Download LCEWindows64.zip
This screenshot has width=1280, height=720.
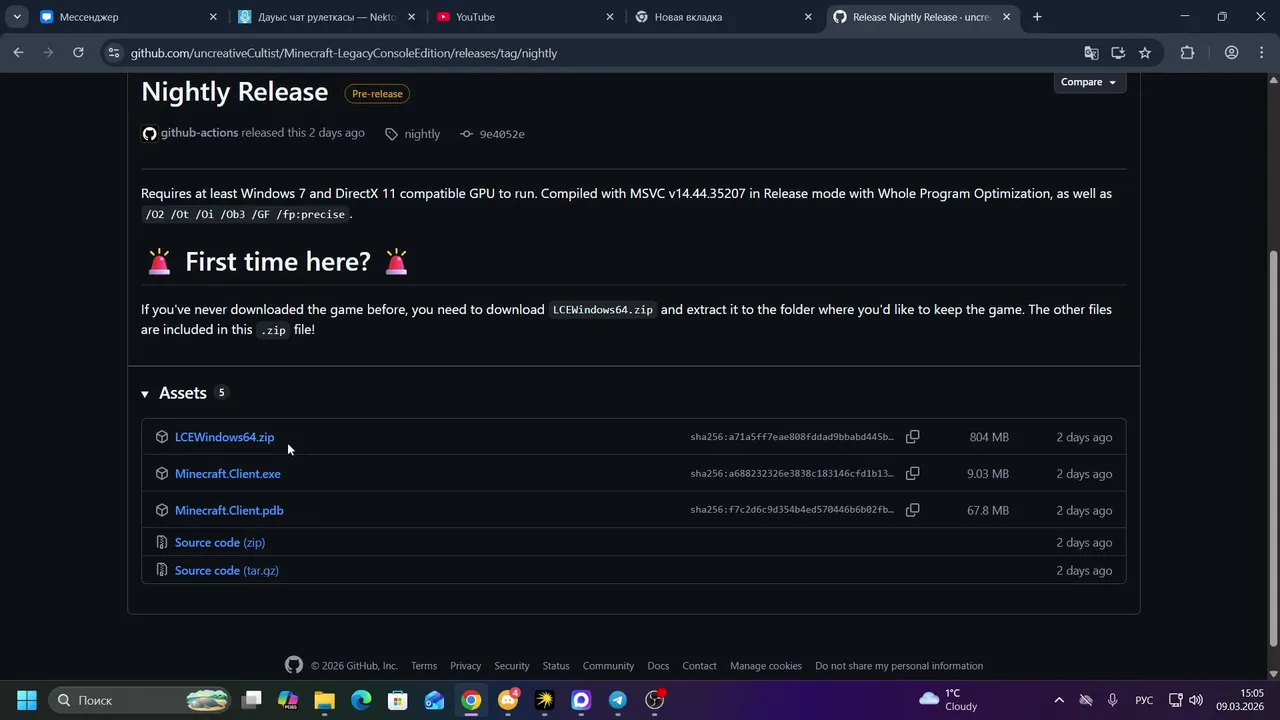point(224,437)
